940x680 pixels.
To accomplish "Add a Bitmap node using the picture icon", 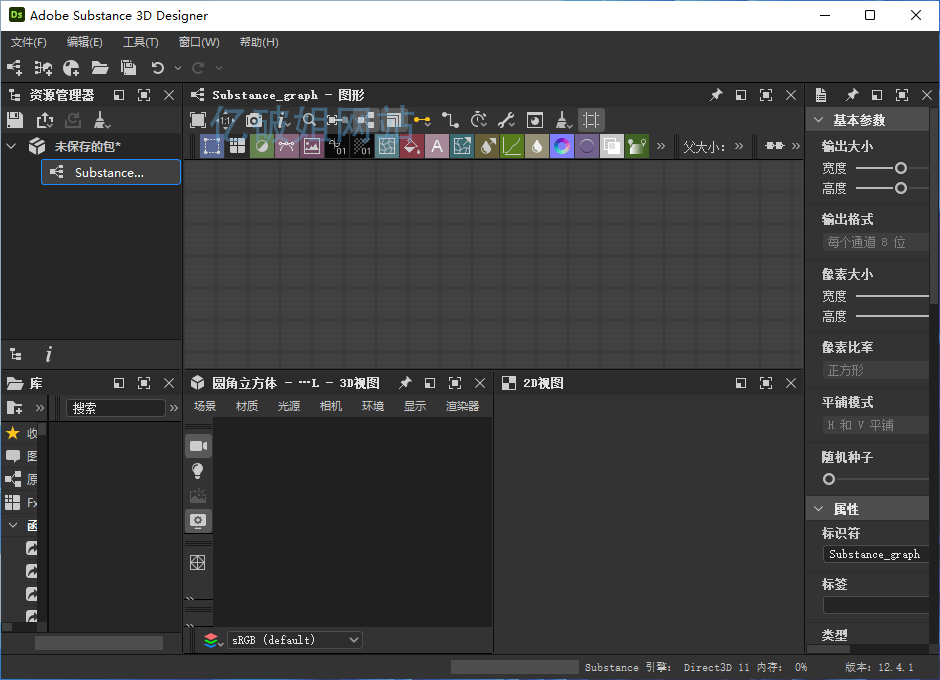I will tap(312, 146).
